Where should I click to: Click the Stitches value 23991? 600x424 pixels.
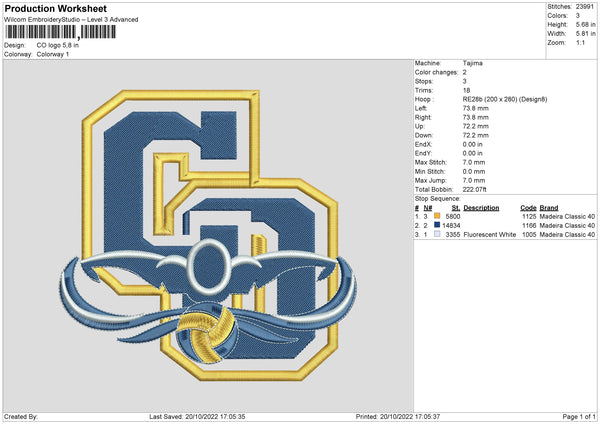pos(584,7)
